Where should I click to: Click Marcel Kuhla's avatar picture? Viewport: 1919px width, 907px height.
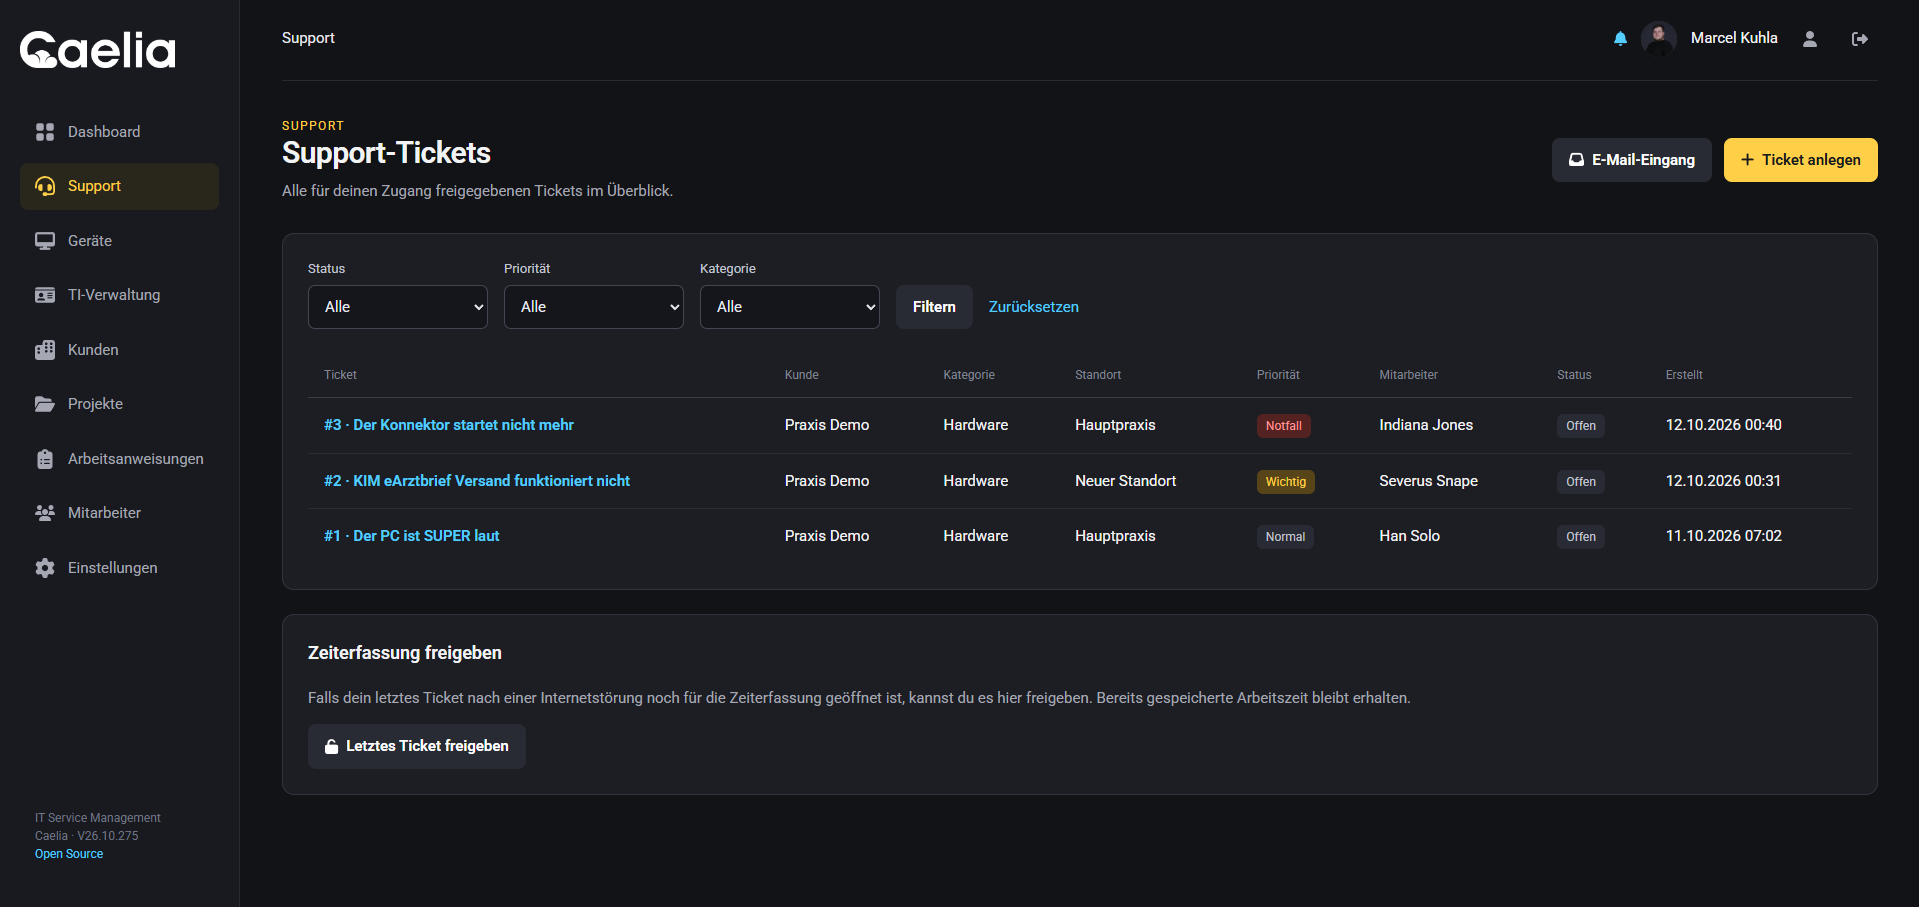tap(1659, 39)
